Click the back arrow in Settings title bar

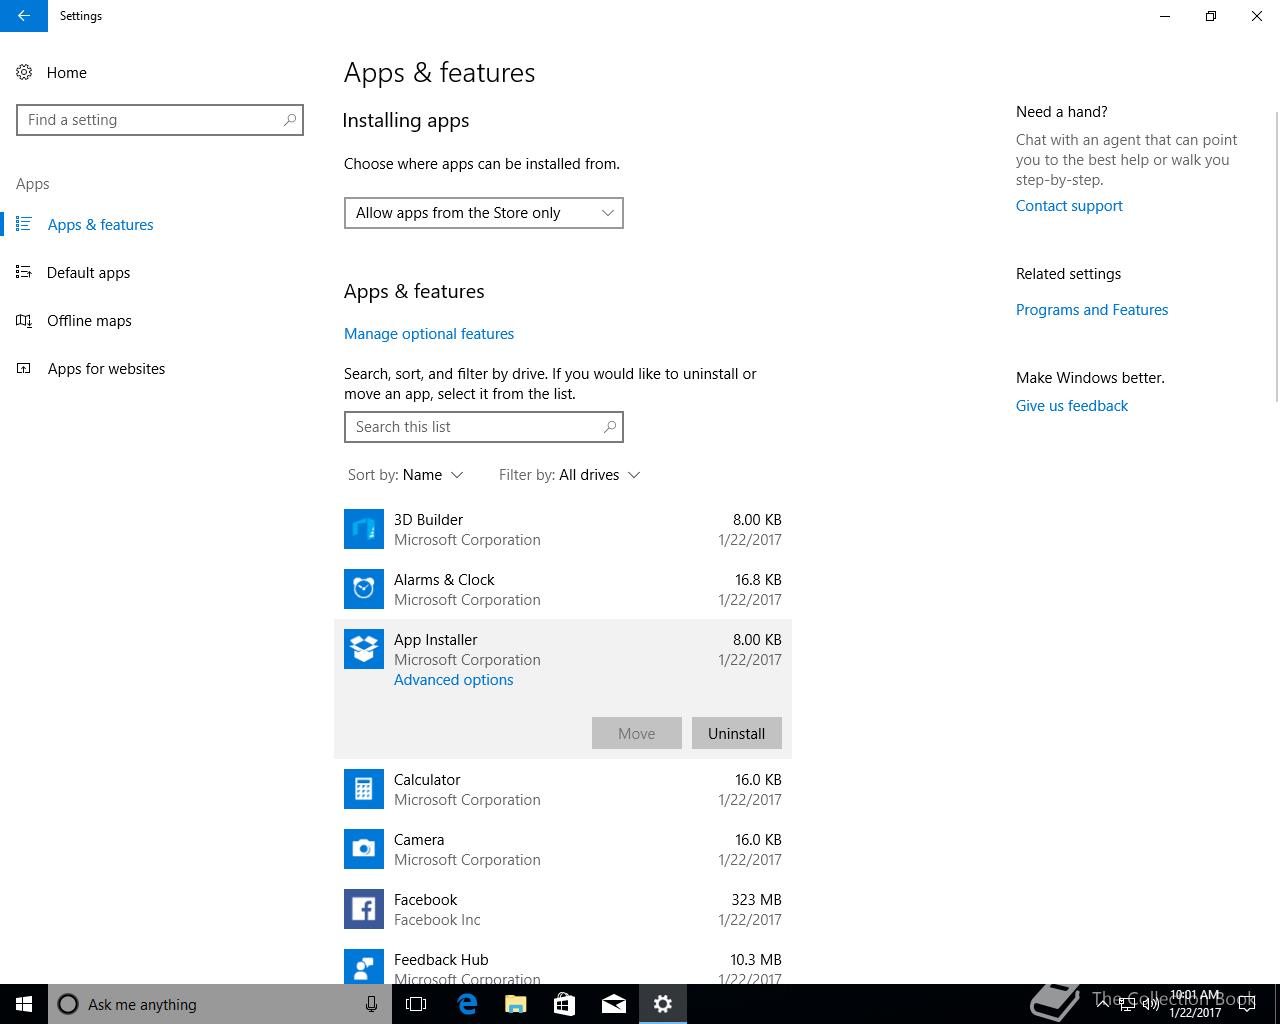click(24, 16)
